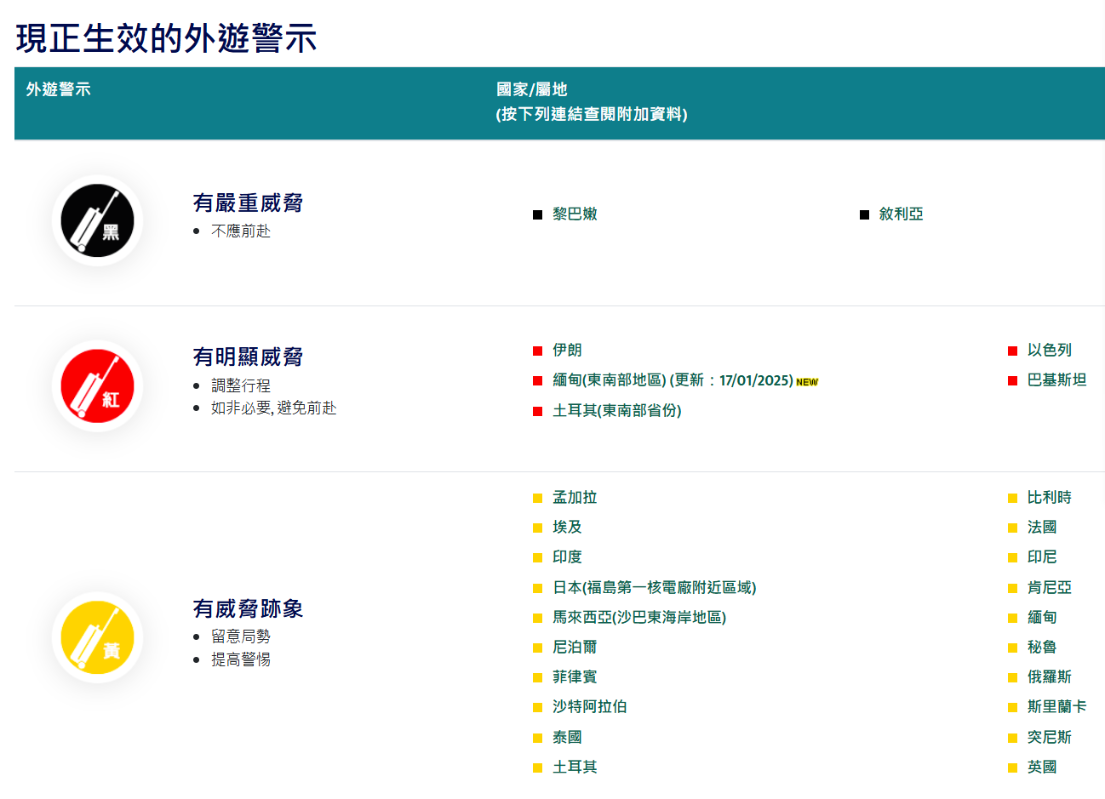Open the 巴基斯坦 red alert link
The image size is (1105, 799).
(1056, 380)
